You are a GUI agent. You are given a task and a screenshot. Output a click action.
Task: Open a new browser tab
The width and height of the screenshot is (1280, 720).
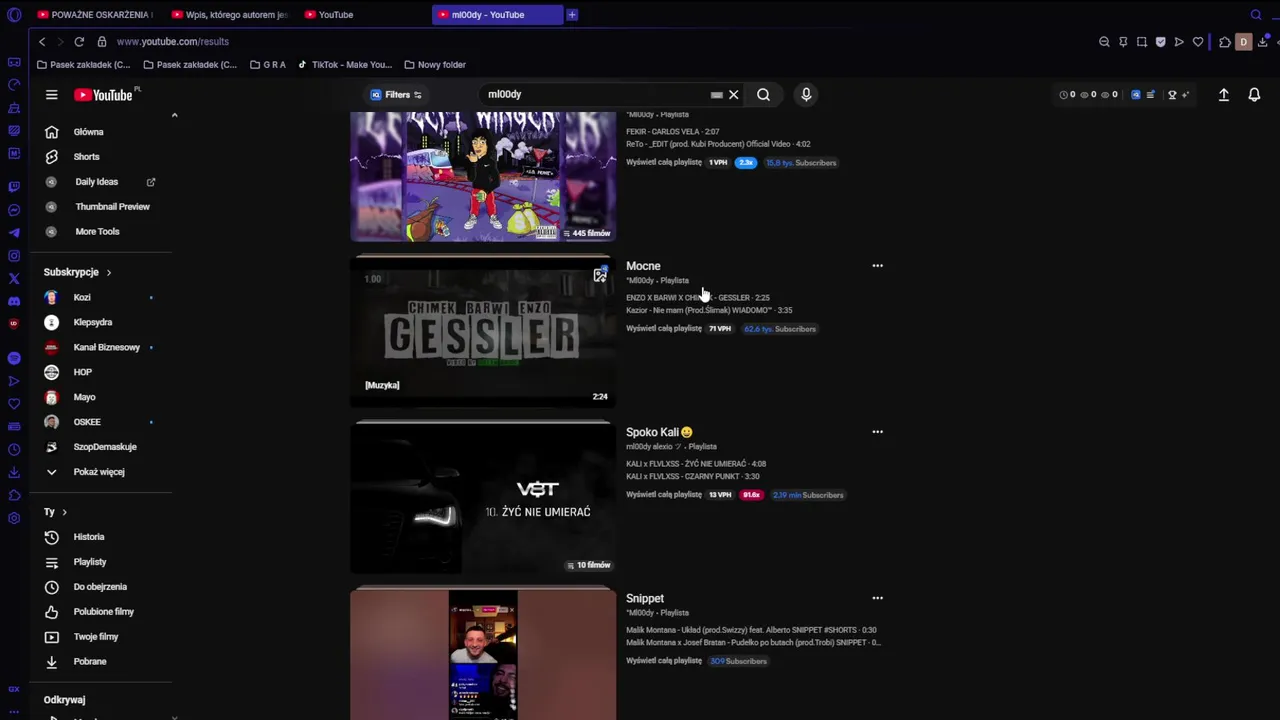coord(572,15)
